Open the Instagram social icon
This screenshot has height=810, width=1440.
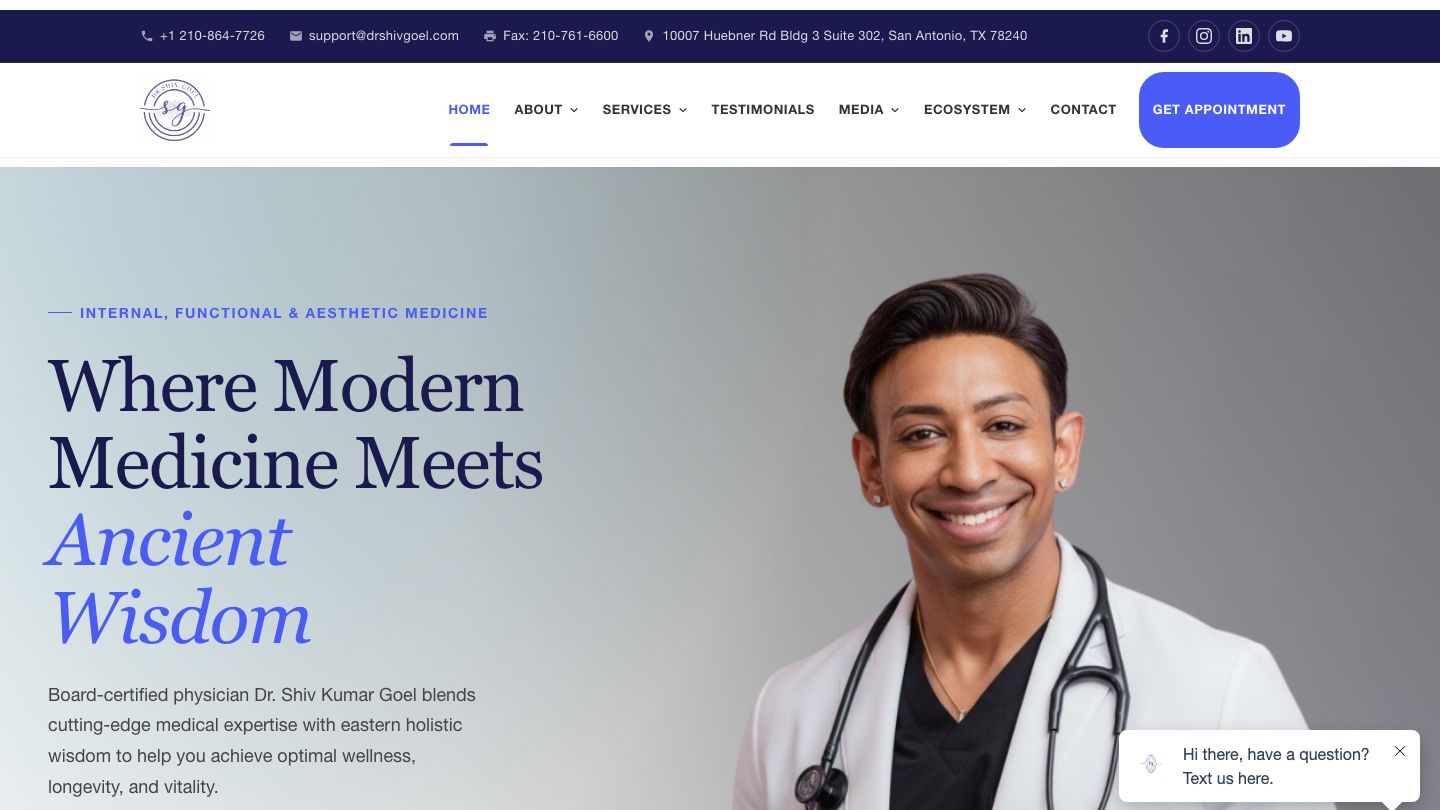(1204, 36)
